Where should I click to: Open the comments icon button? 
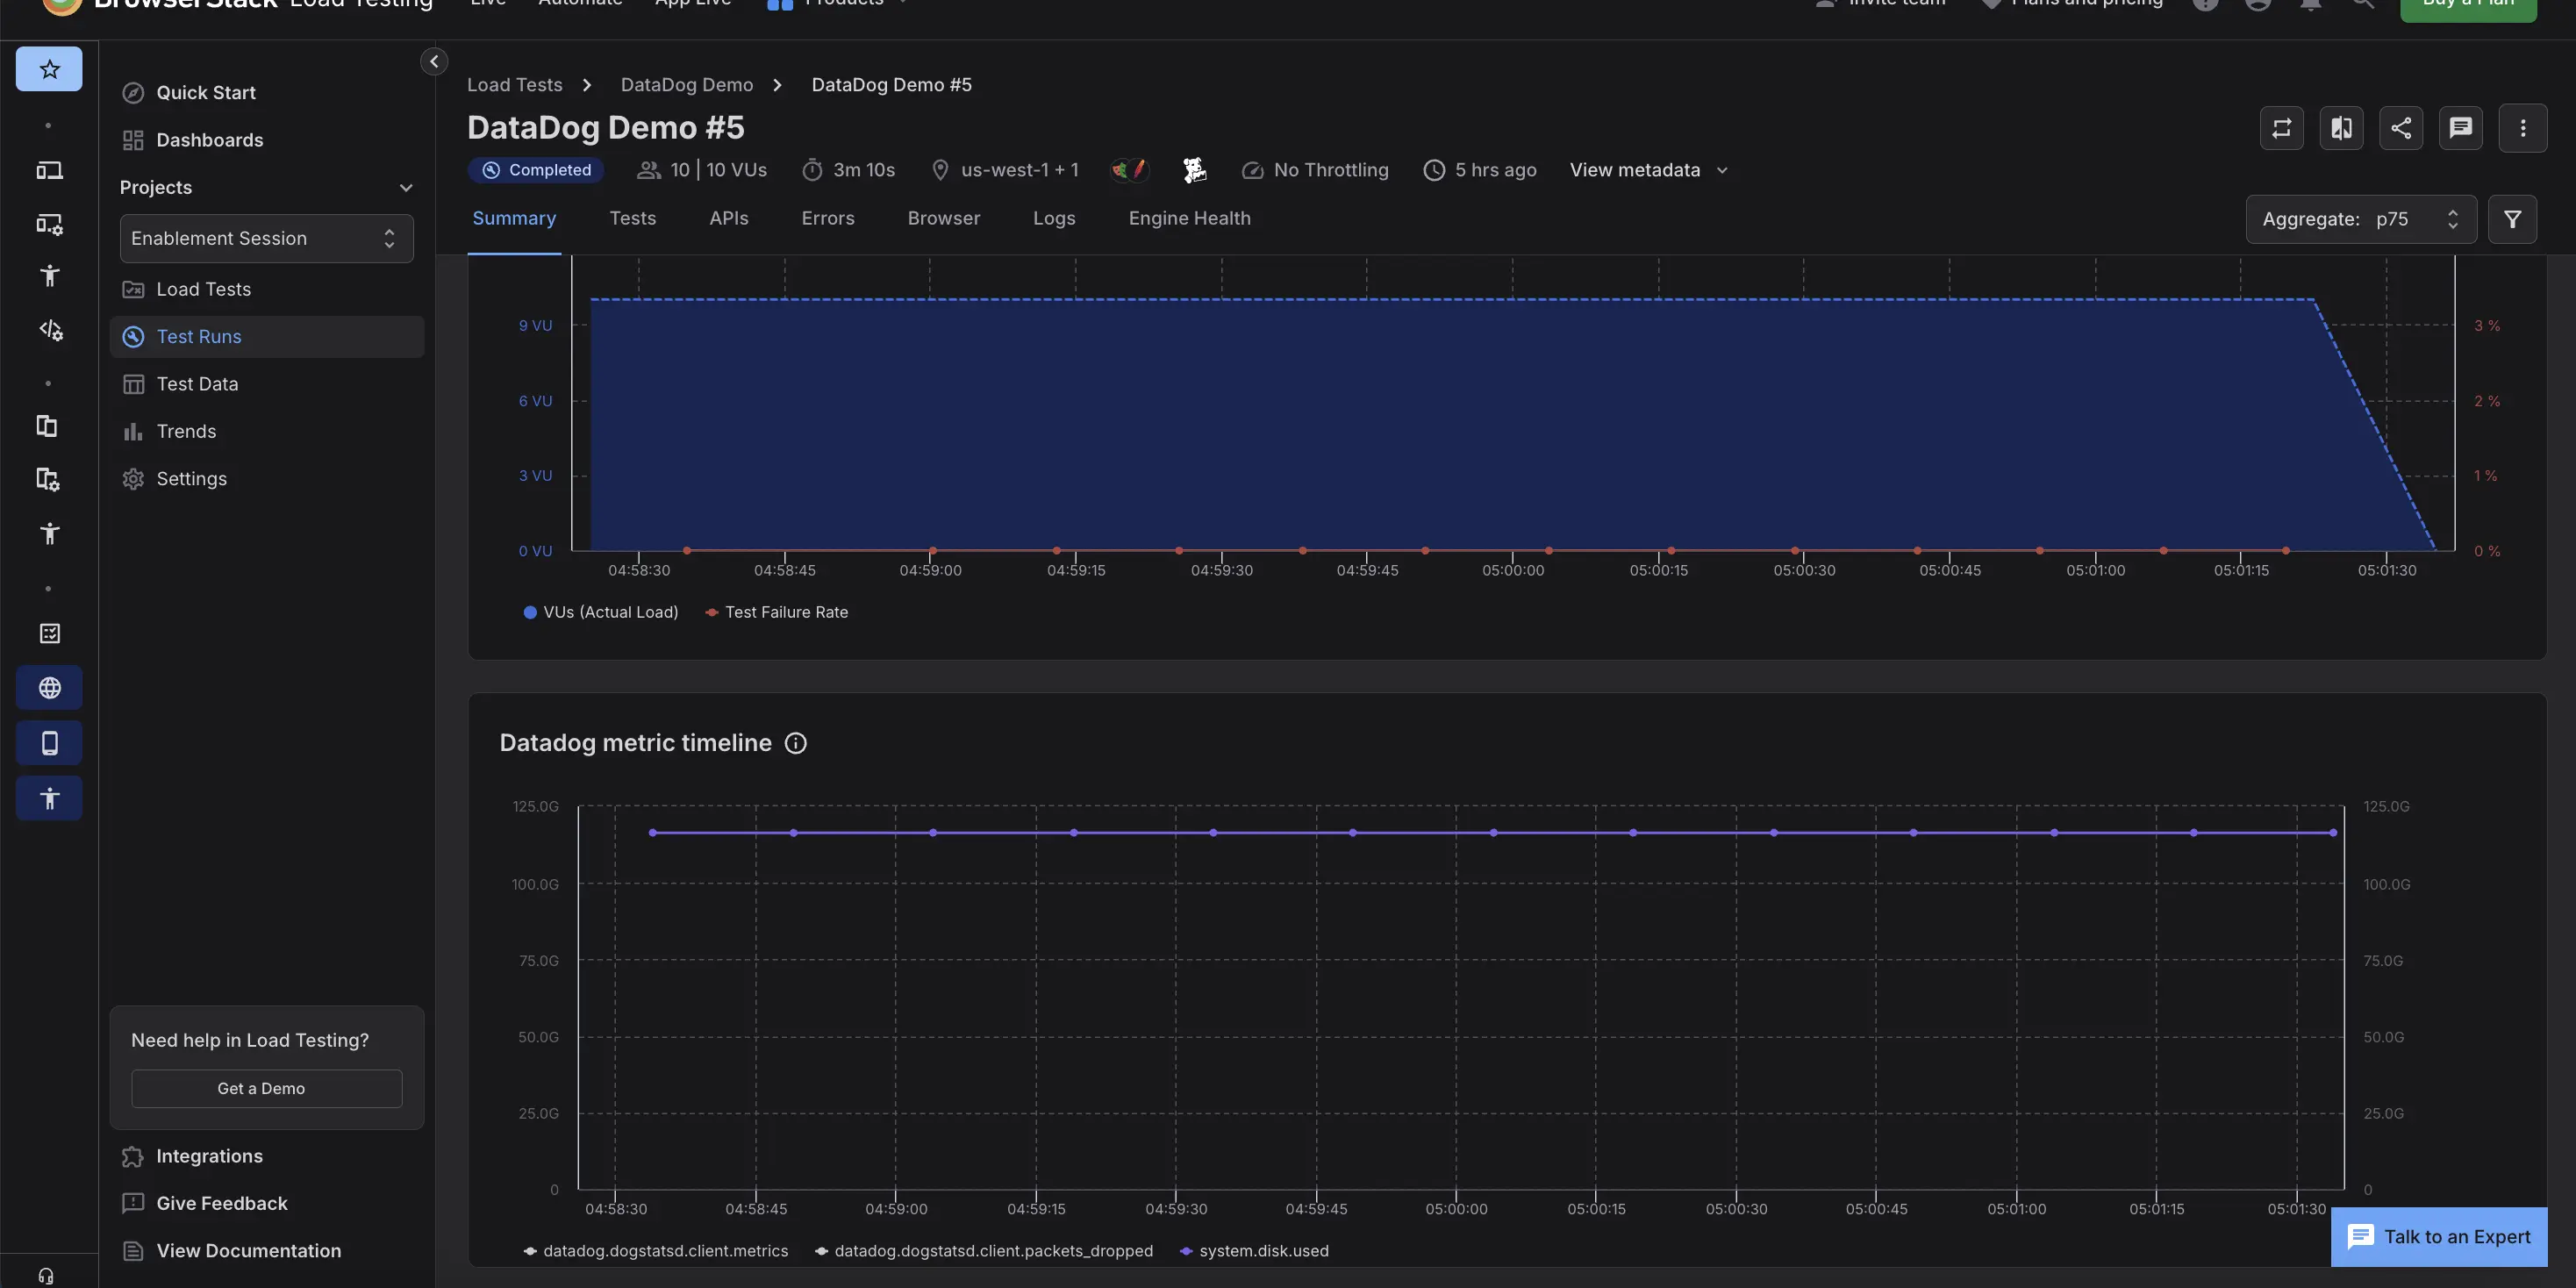pyautogui.click(x=2461, y=128)
